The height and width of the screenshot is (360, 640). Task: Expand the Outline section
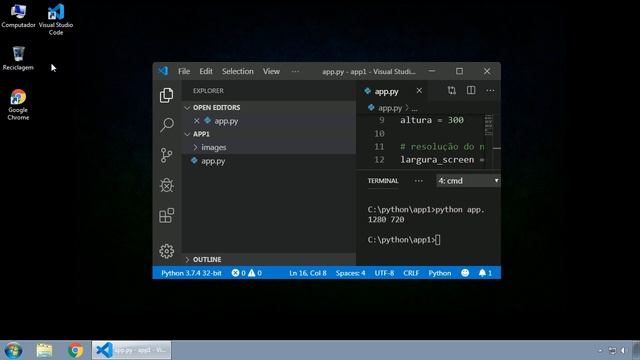coord(187,260)
